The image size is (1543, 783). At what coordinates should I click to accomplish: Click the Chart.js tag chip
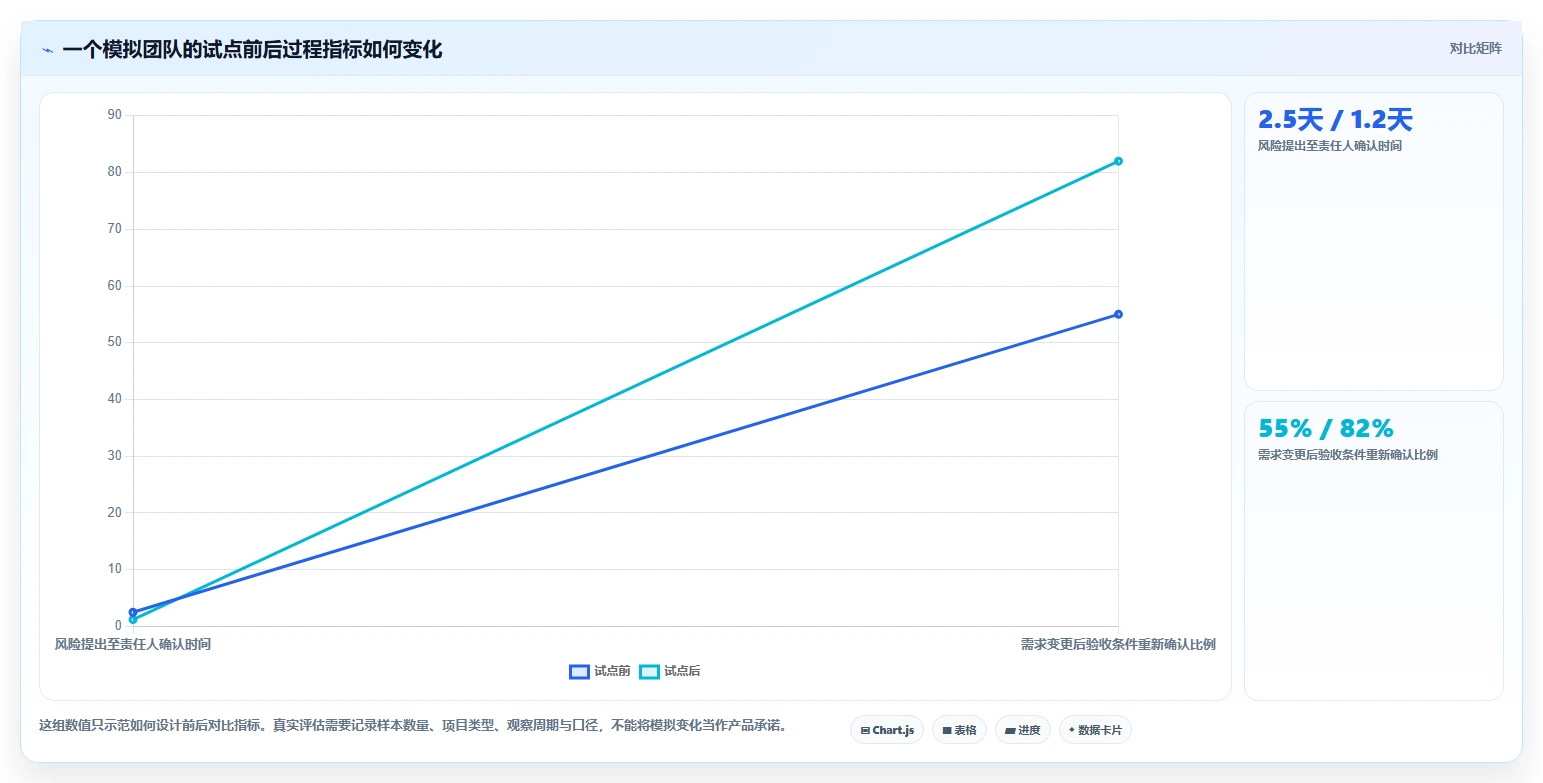(x=887, y=730)
